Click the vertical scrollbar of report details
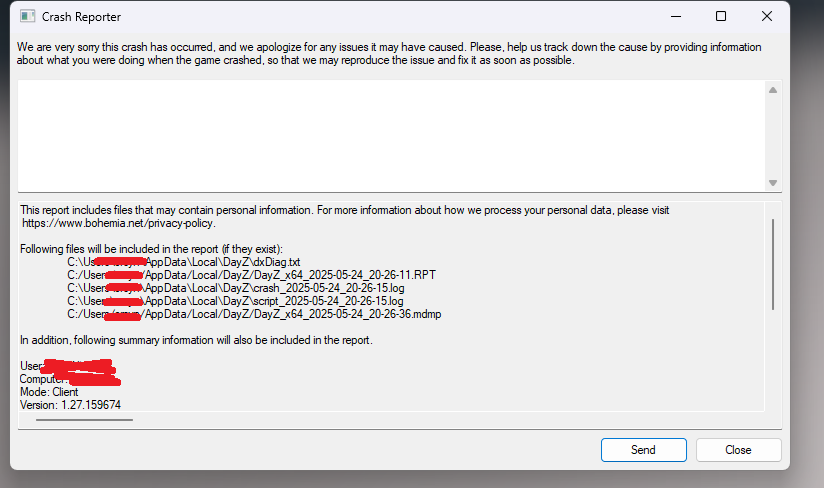This screenshot has height=488, width=824. (x=772, y=264)
